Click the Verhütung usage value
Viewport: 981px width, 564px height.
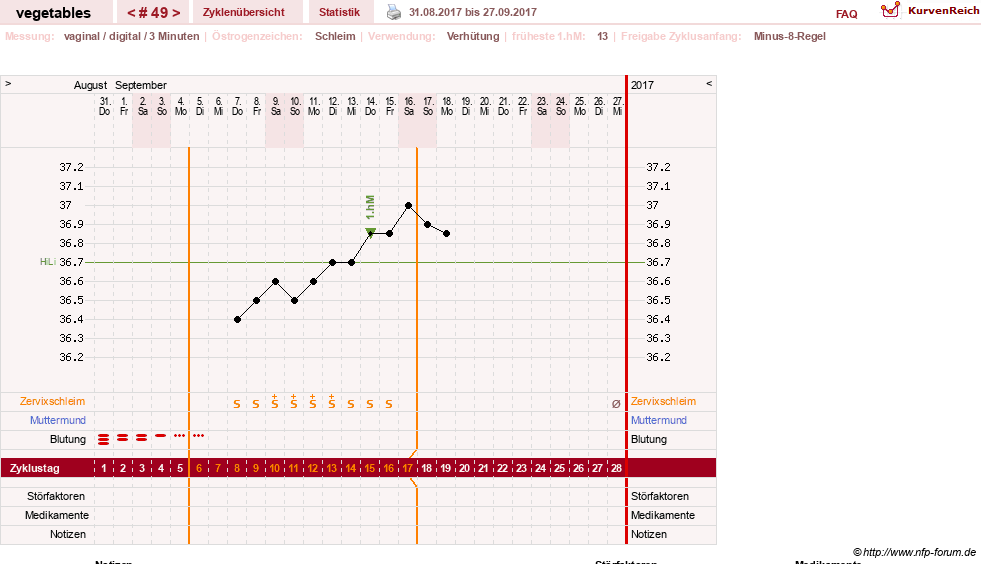(x=473, y=36)
